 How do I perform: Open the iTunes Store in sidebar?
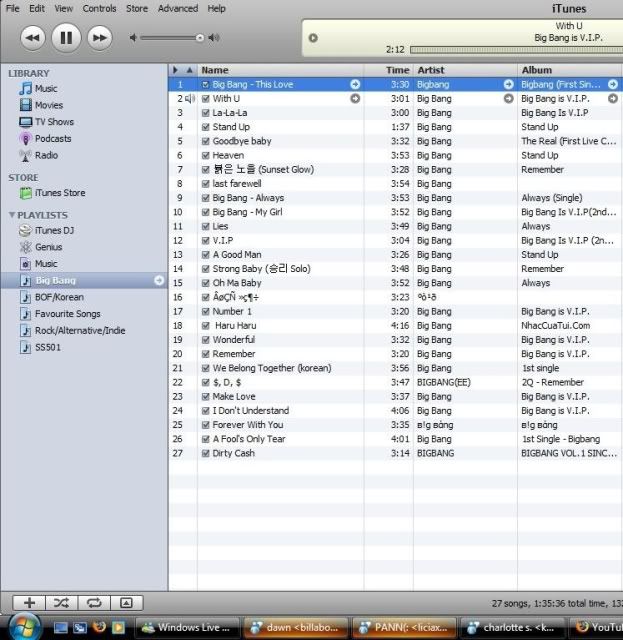click(59, 193)
